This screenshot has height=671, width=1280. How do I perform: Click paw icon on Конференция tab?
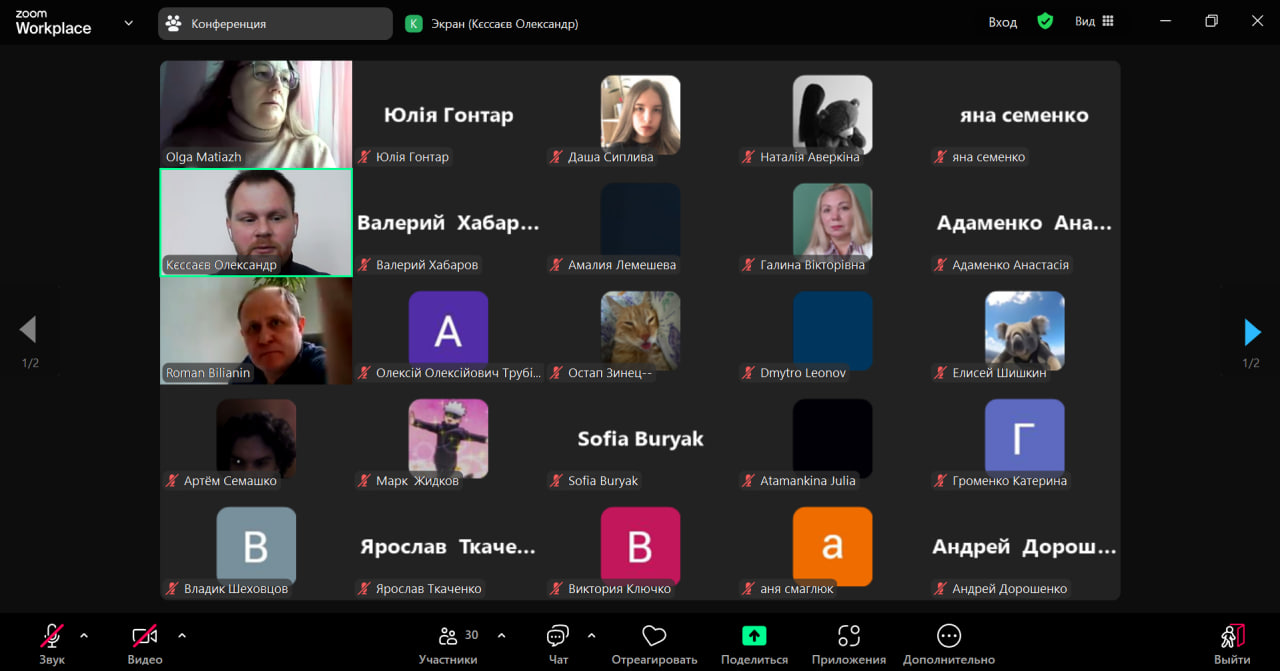[x=174, y=23]
